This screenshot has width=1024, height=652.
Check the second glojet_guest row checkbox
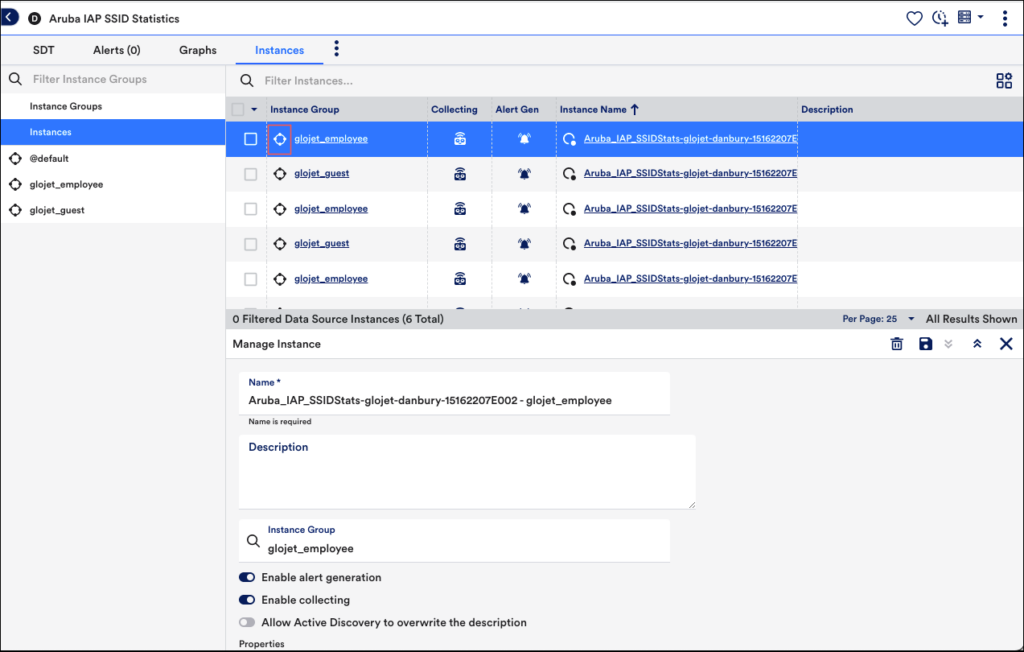250,244
